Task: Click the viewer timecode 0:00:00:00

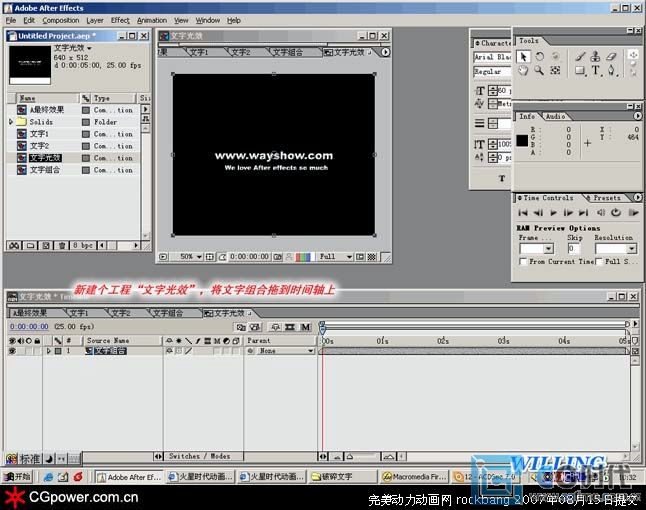Action: [x=249, y=257]
